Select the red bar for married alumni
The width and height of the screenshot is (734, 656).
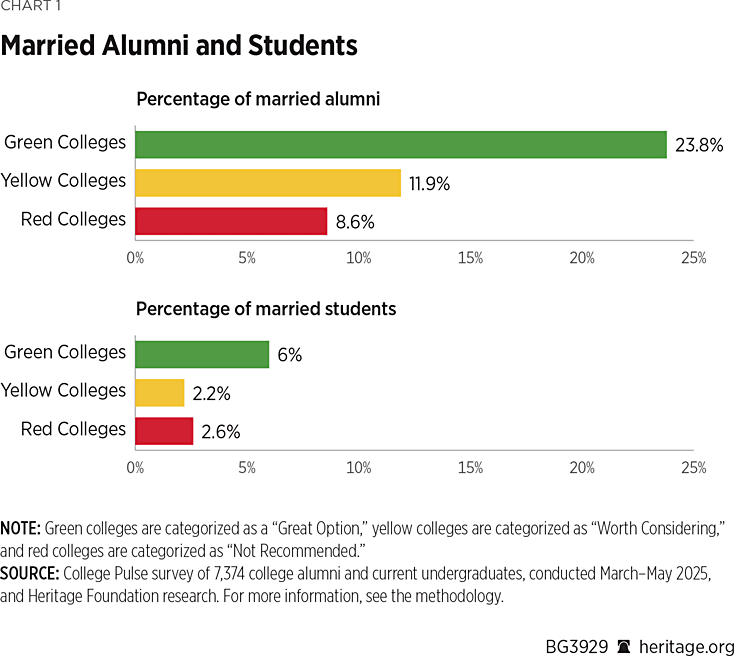[231, 220]
